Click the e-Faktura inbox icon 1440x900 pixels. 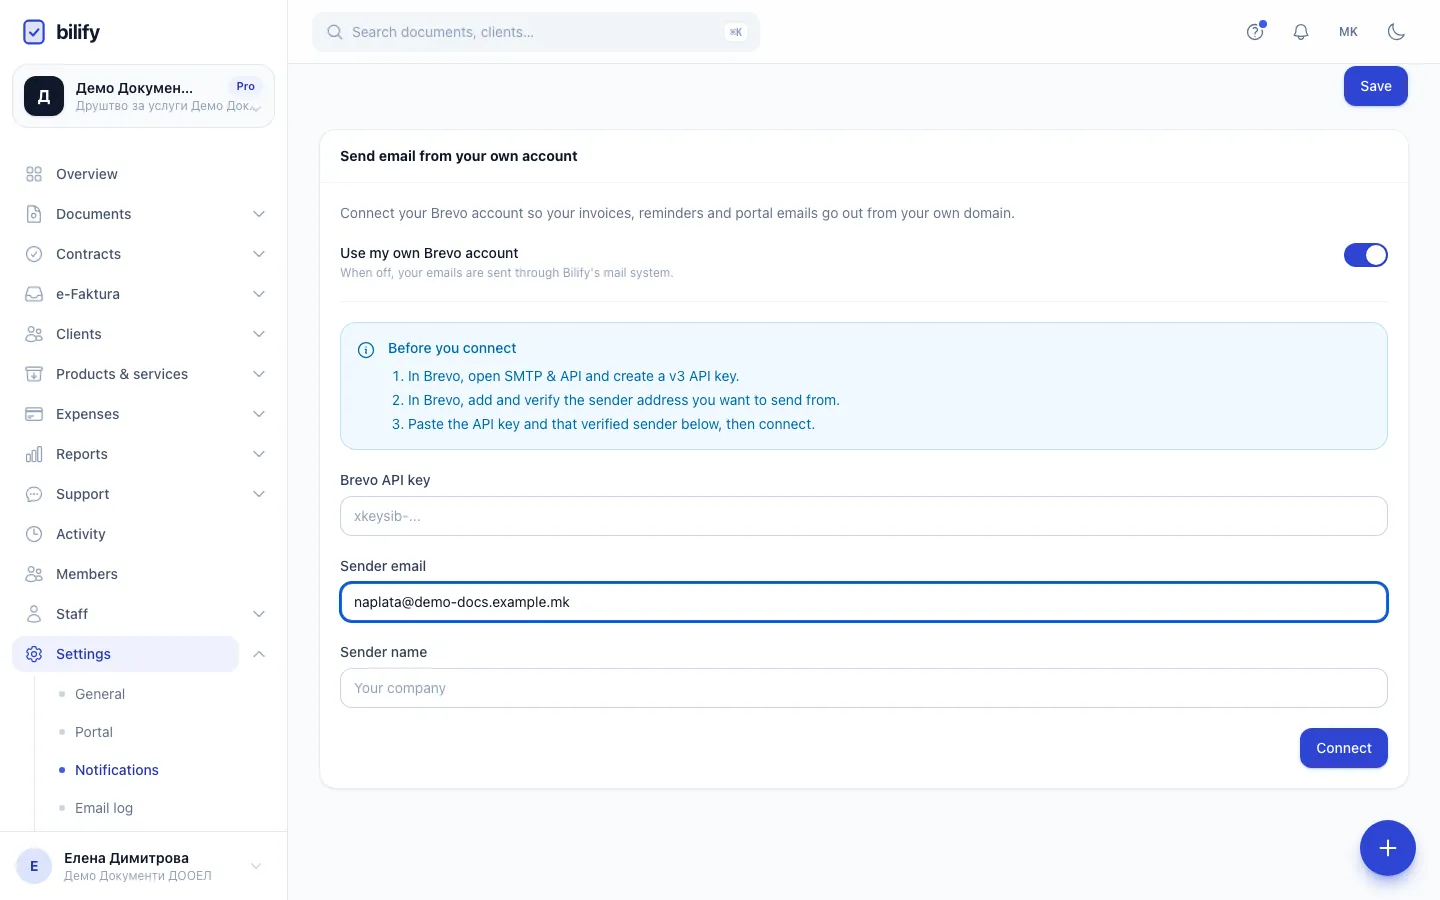pos(34,294)
